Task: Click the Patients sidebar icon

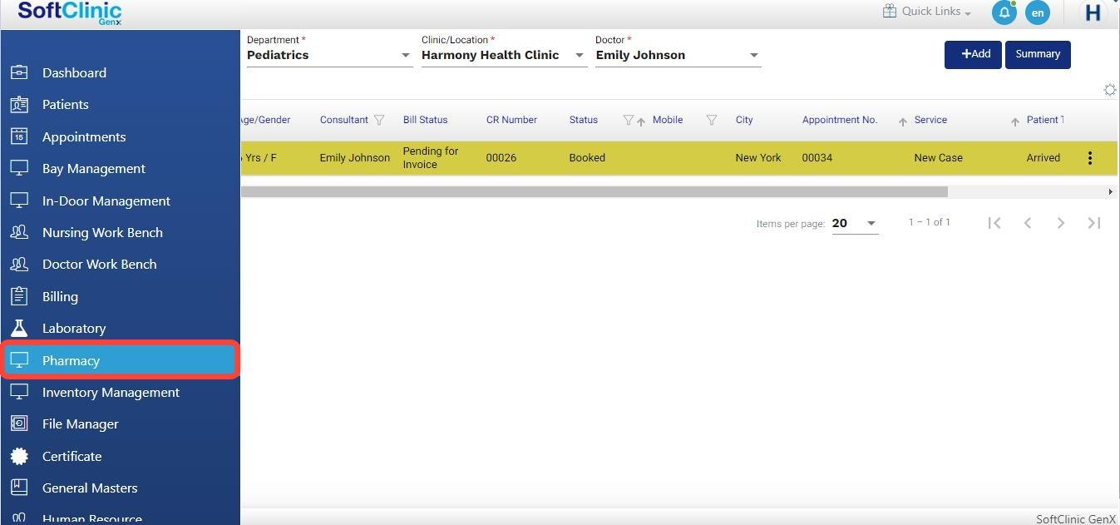Action: [x=19, y=104]
